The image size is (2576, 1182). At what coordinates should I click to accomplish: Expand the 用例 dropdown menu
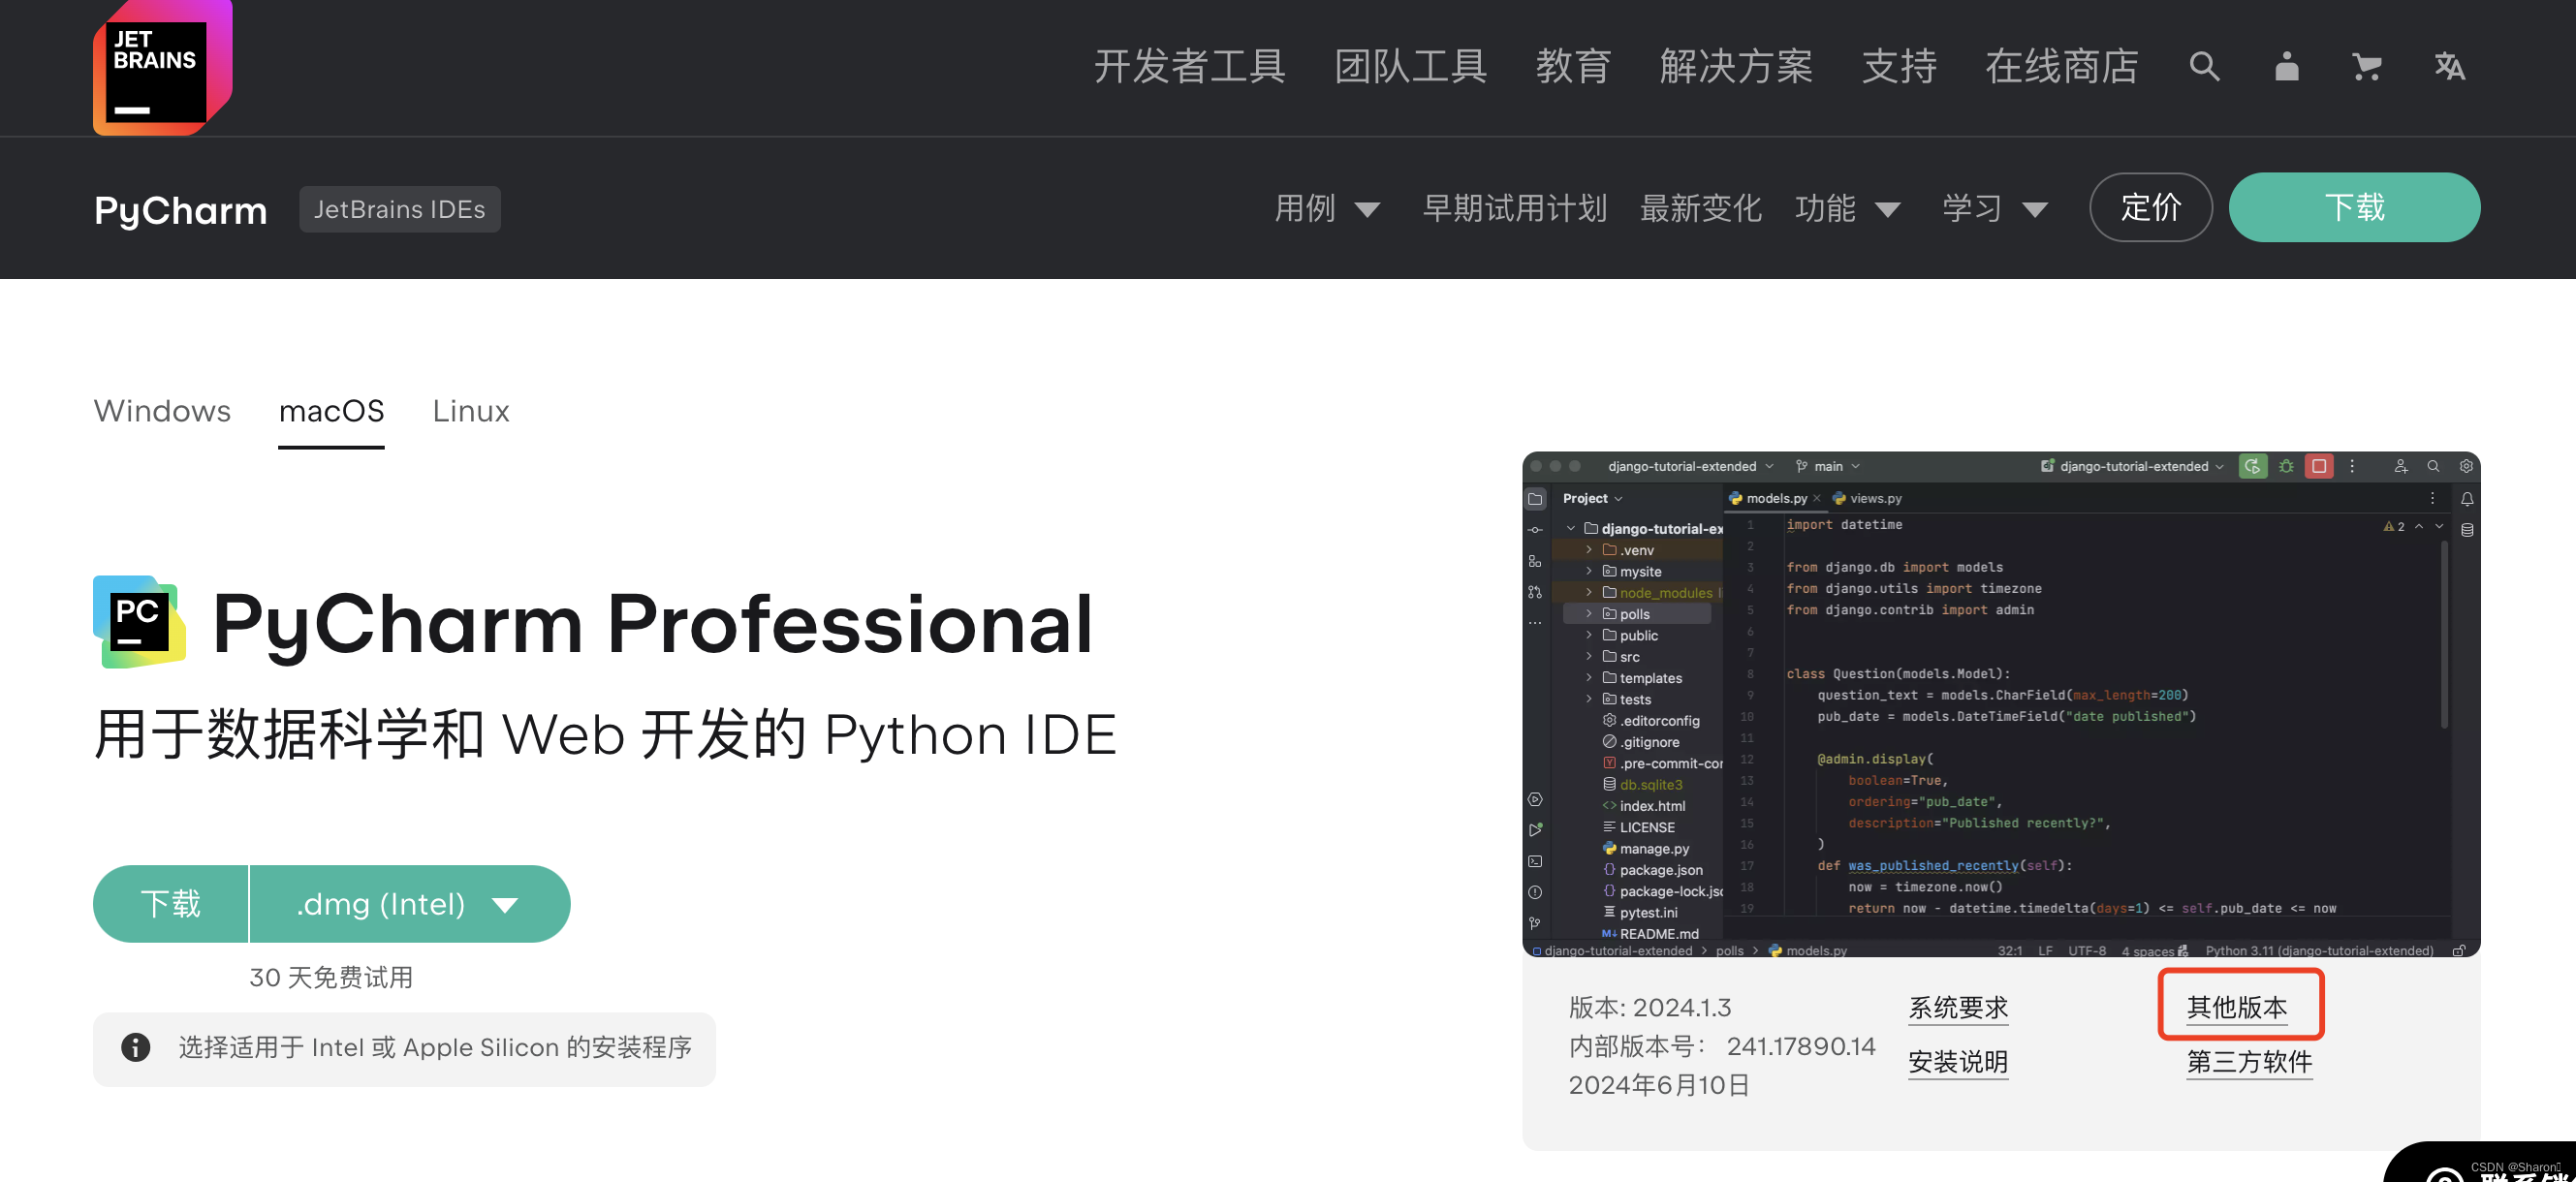click(x=1327, y=208)
